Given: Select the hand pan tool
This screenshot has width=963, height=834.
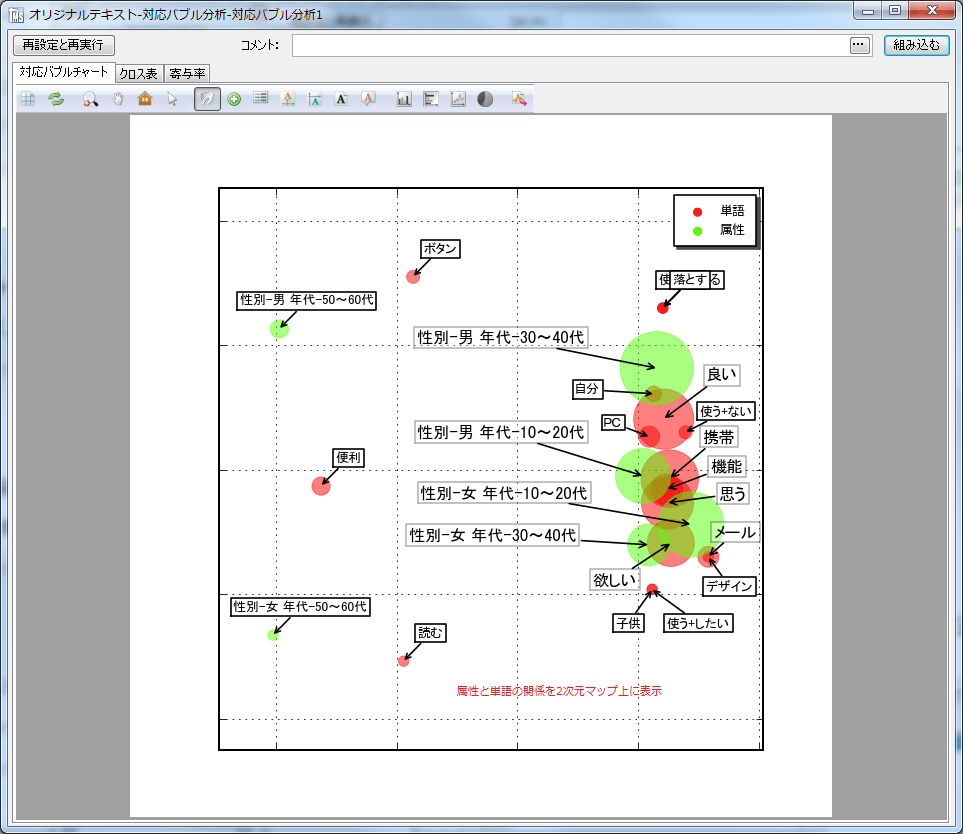Looking at the screenshot, I should coord(117,99).
